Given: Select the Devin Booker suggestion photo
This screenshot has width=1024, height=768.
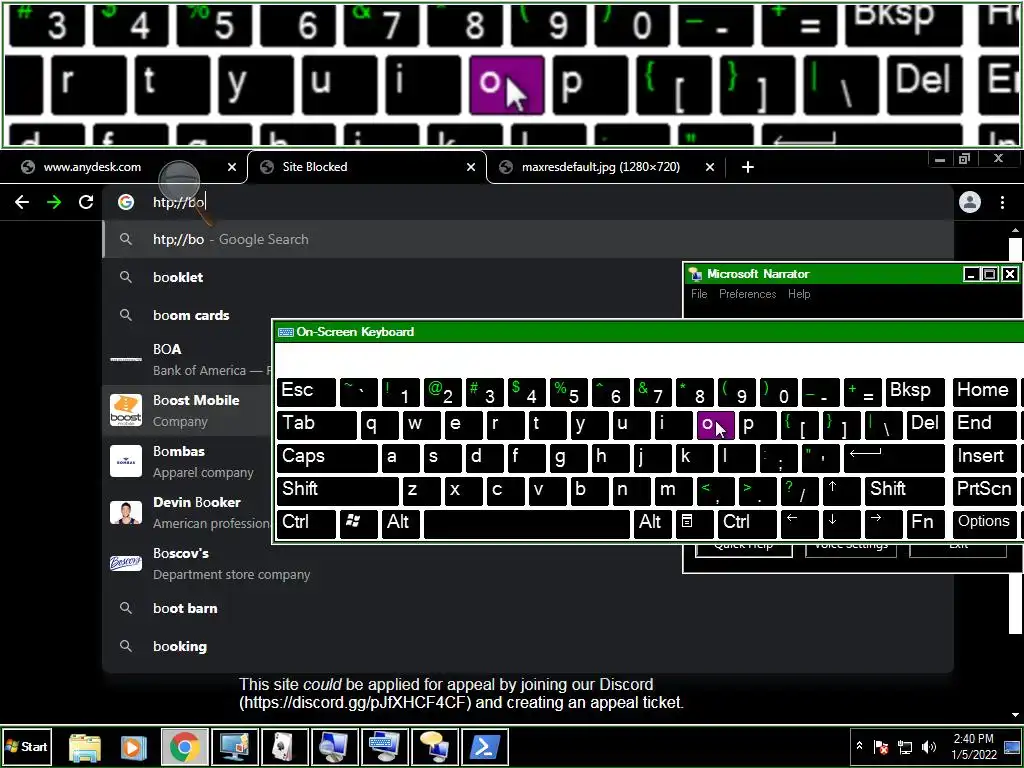Looking at the screenshot, I should (x=126, y=512).
